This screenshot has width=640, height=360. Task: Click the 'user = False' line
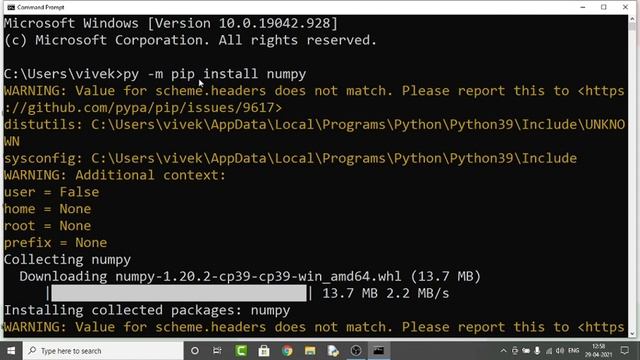tap(51, 192)
